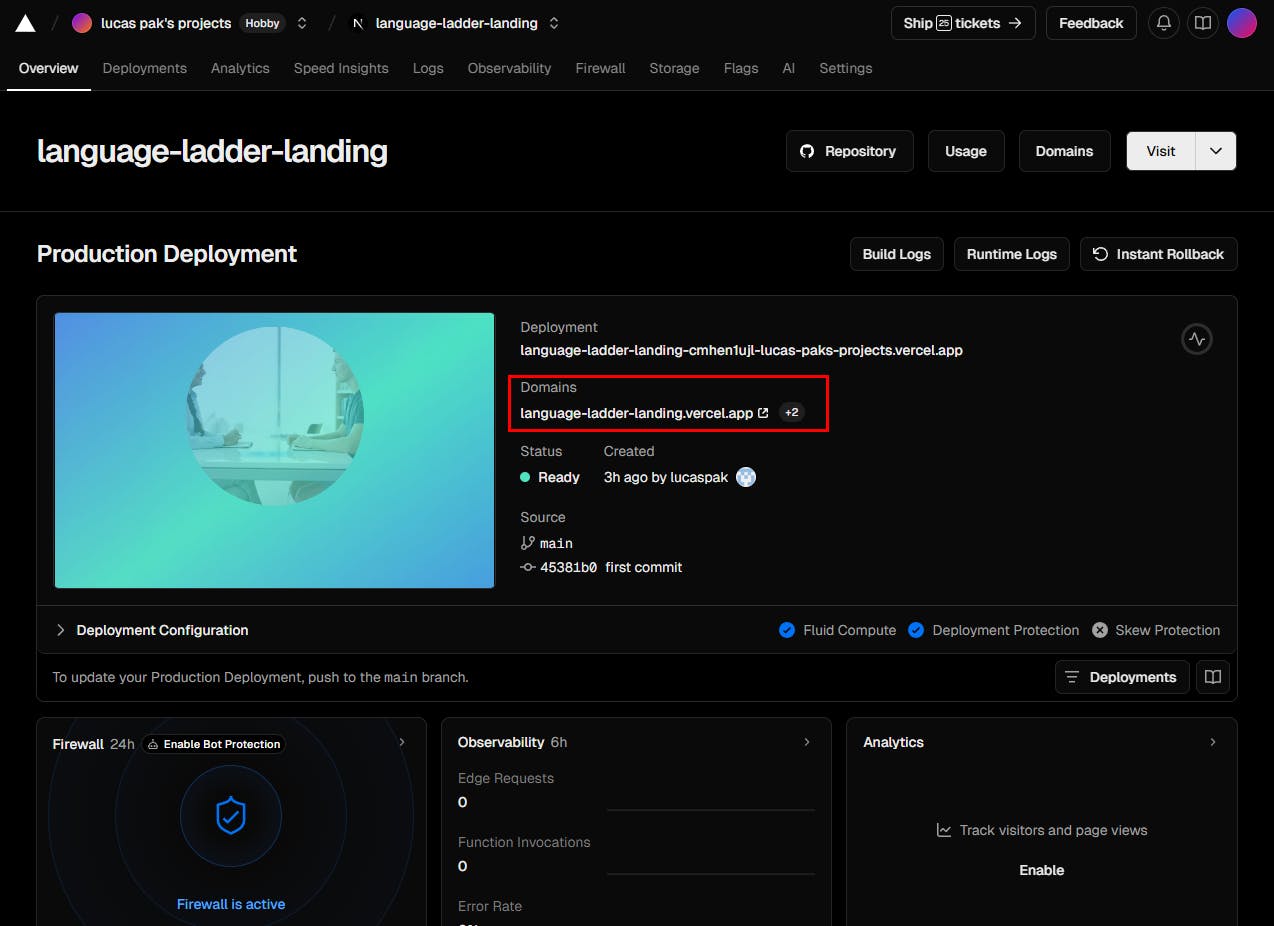
Task: Click Enable in the Analytics card
Action: 1042,870
